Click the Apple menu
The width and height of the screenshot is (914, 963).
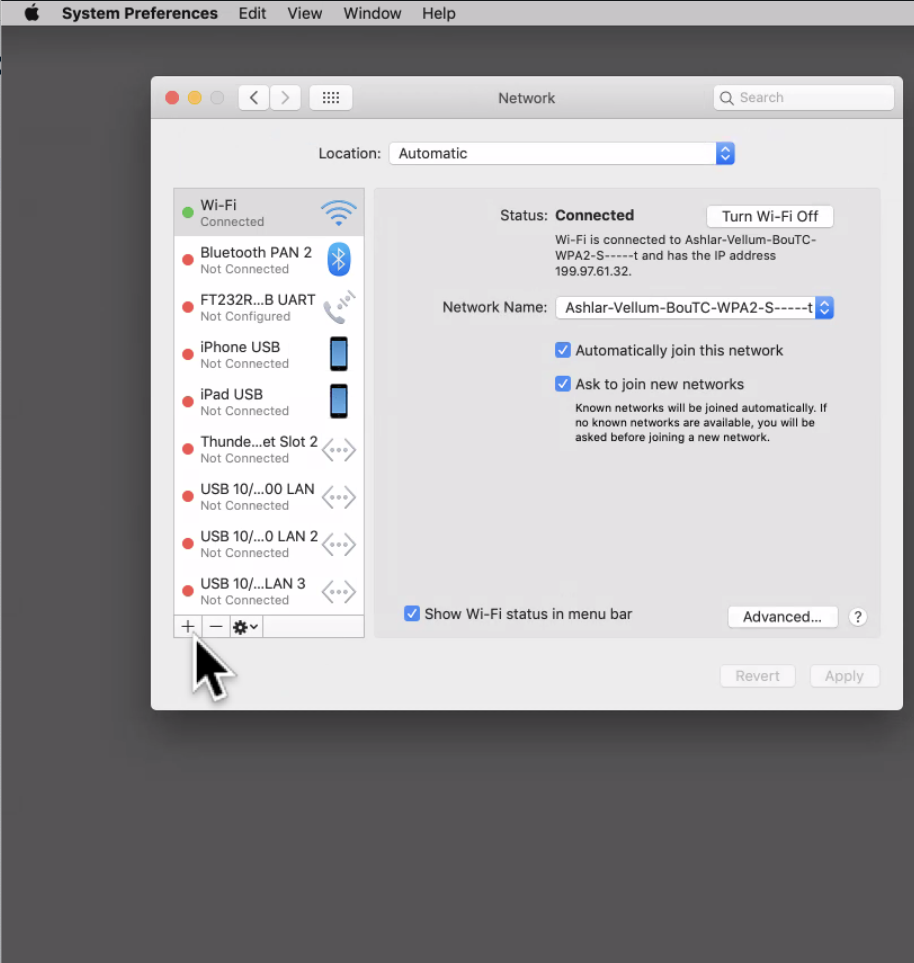click(x=30, y=13)
